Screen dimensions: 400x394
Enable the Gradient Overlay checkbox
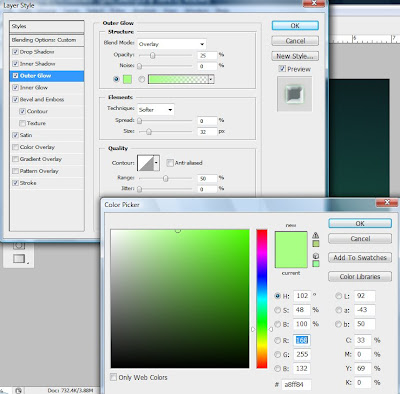(x=15, y=159)
